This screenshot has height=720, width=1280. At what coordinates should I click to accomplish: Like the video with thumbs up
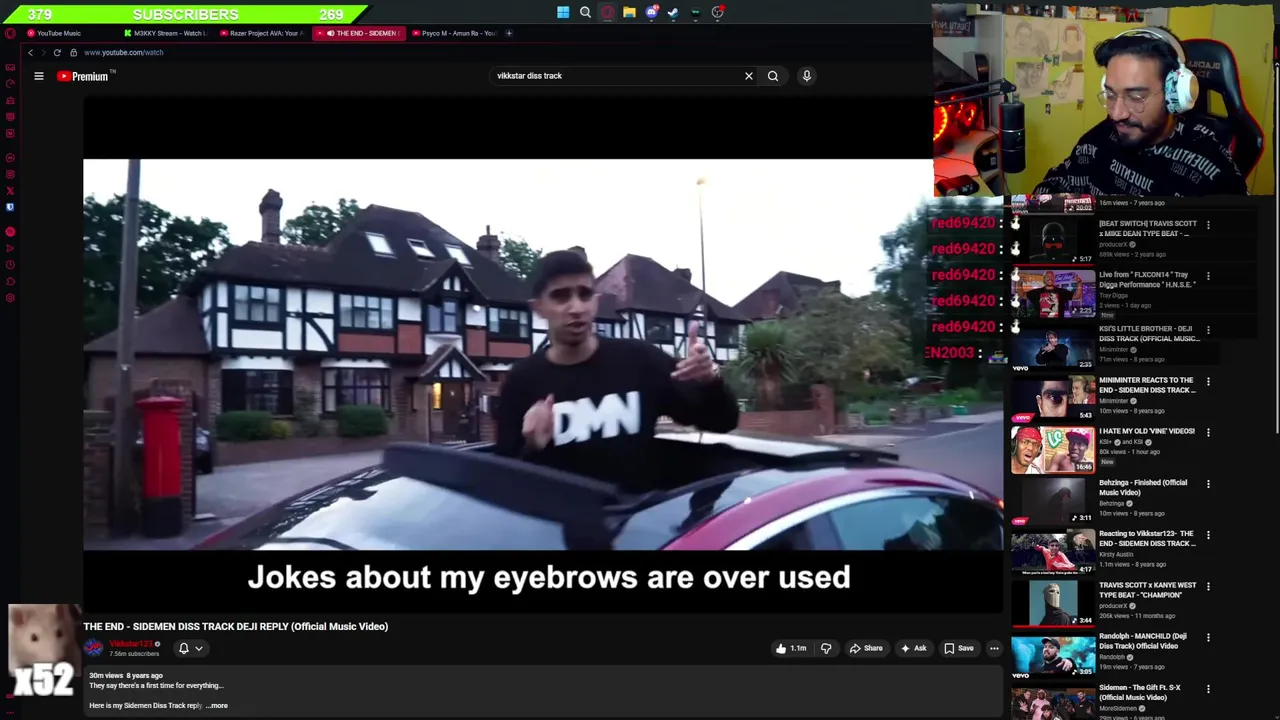790,648
